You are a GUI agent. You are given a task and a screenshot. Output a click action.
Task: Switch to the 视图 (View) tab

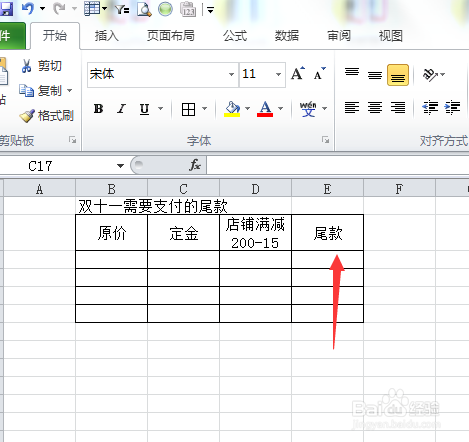click(x=390, y=36)
